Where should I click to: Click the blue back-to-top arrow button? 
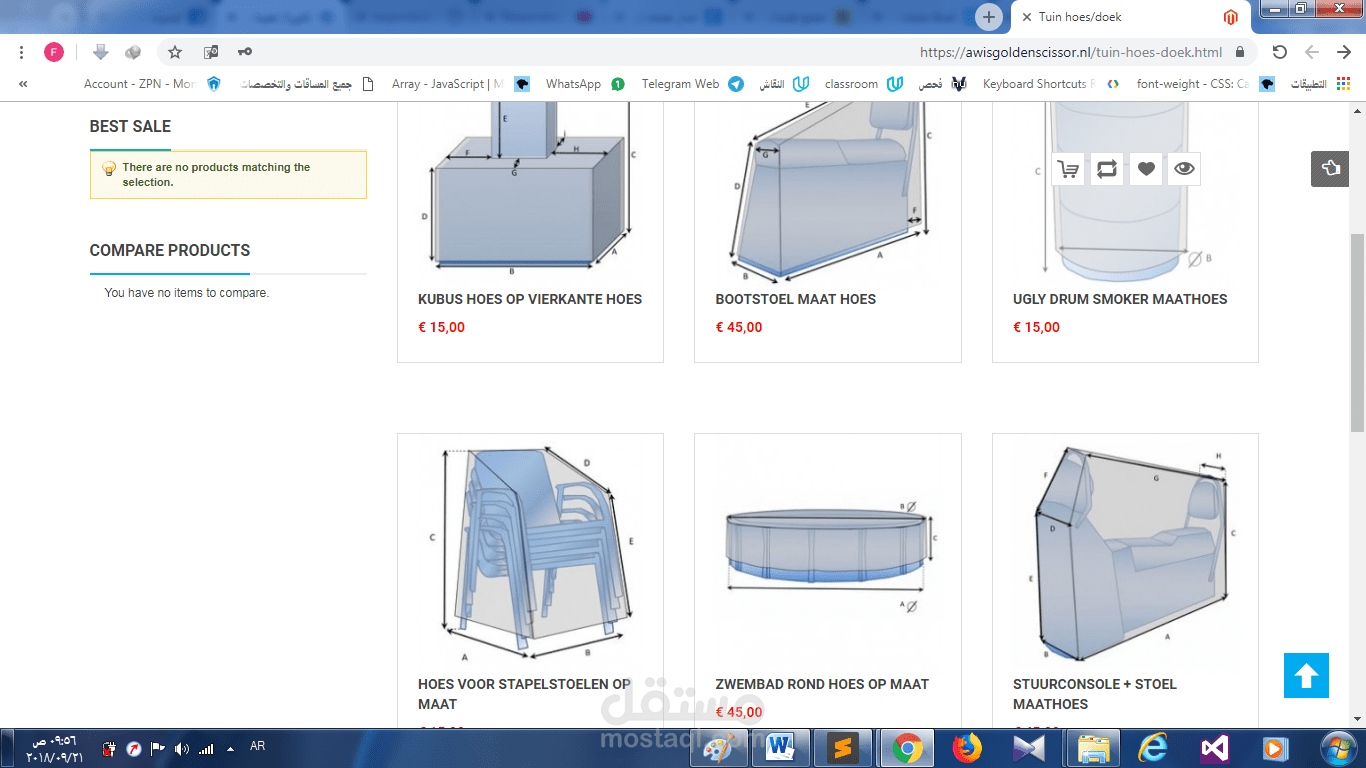(x=1306, y=675)
